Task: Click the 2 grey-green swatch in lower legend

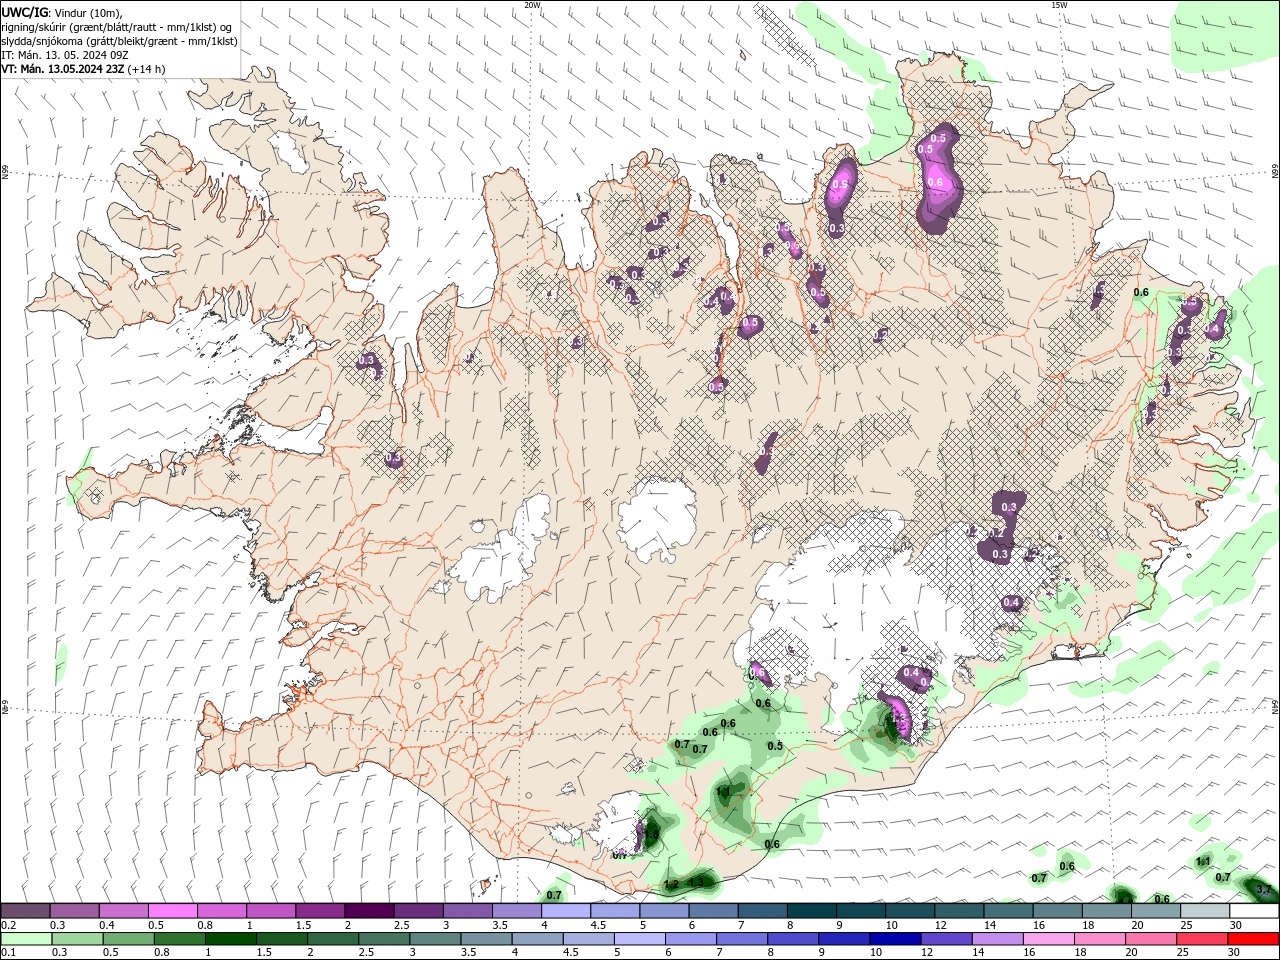Action: 332,939
